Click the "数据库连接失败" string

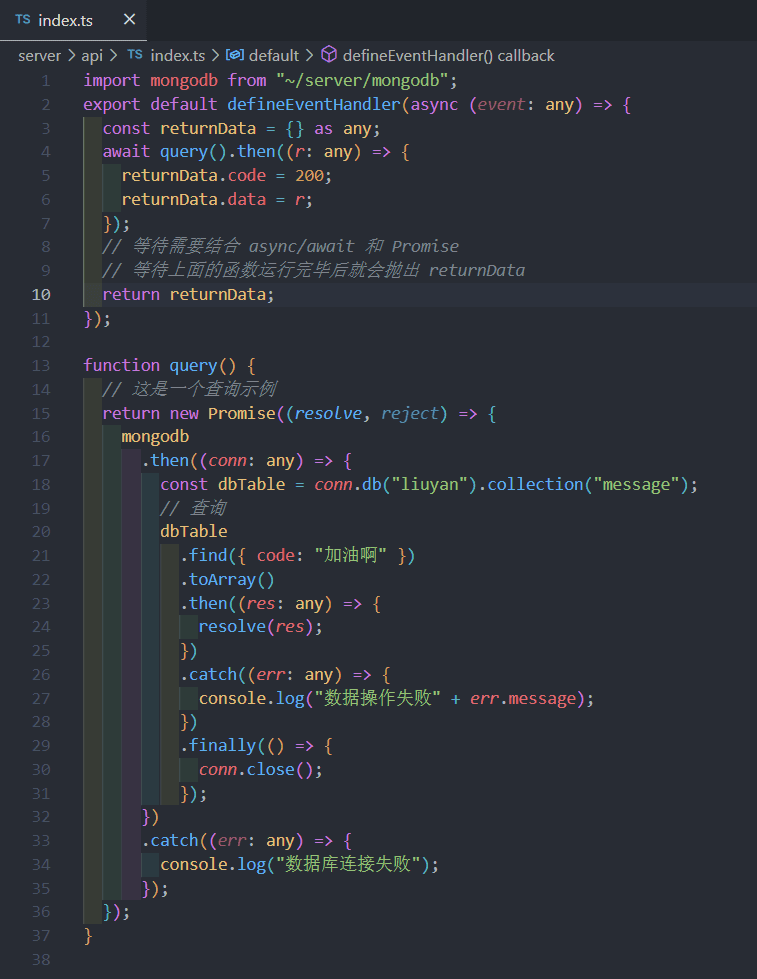(349, 865)
